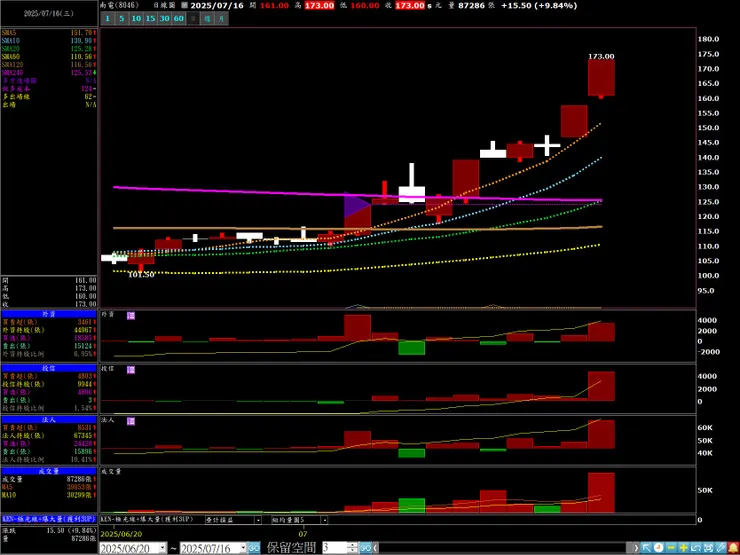The width and height of the screenshot is (740, 555).
Task: Open settings icon in 投信 panel
Action: point(131,370)
